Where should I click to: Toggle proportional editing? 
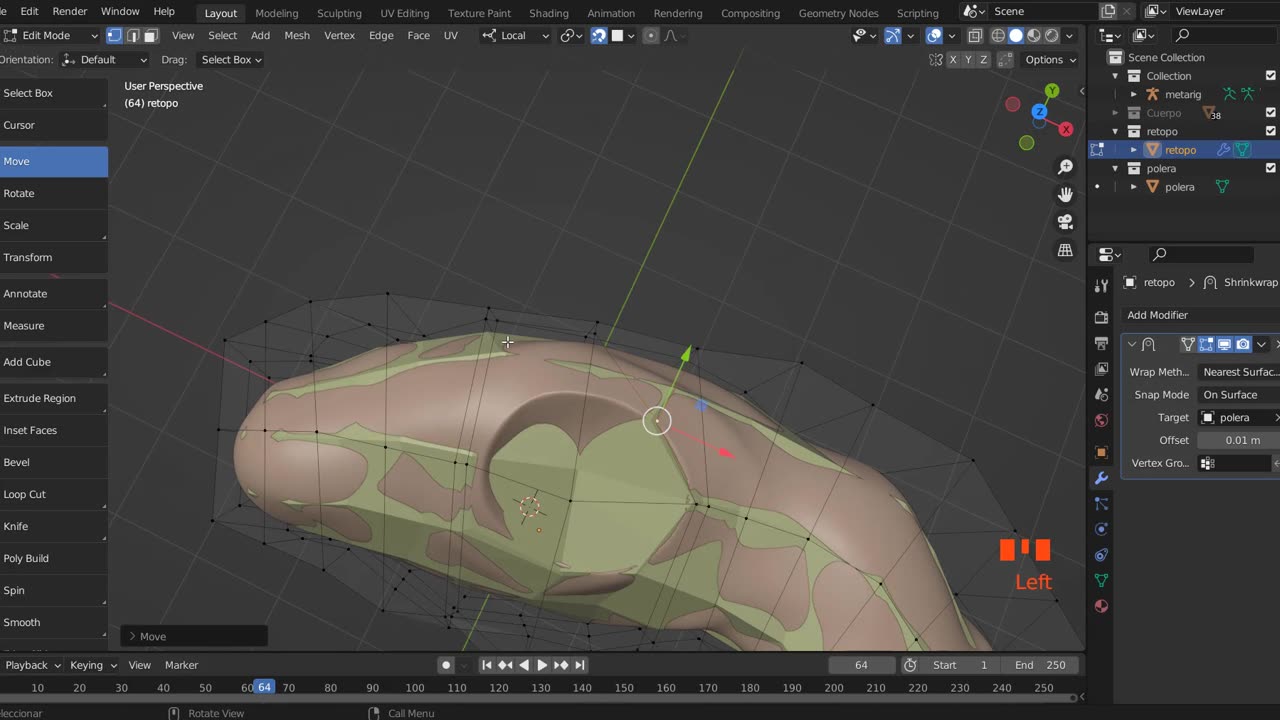pyautogui.click(x=650, y=35)
